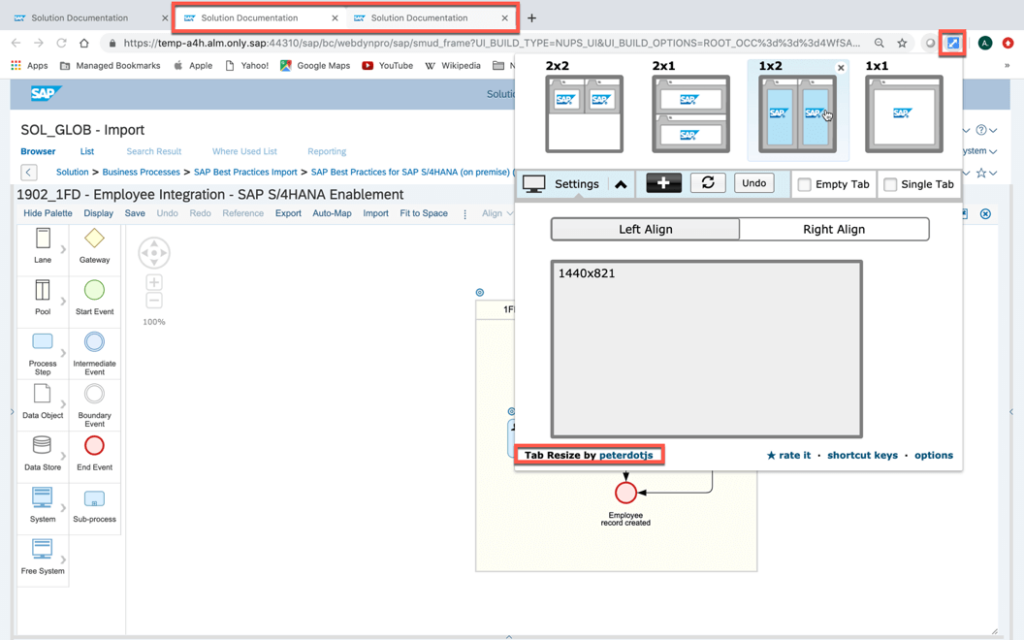The image size is (1024, 640).
Task: Click Fit to Space
Action: tap(424, 214)
